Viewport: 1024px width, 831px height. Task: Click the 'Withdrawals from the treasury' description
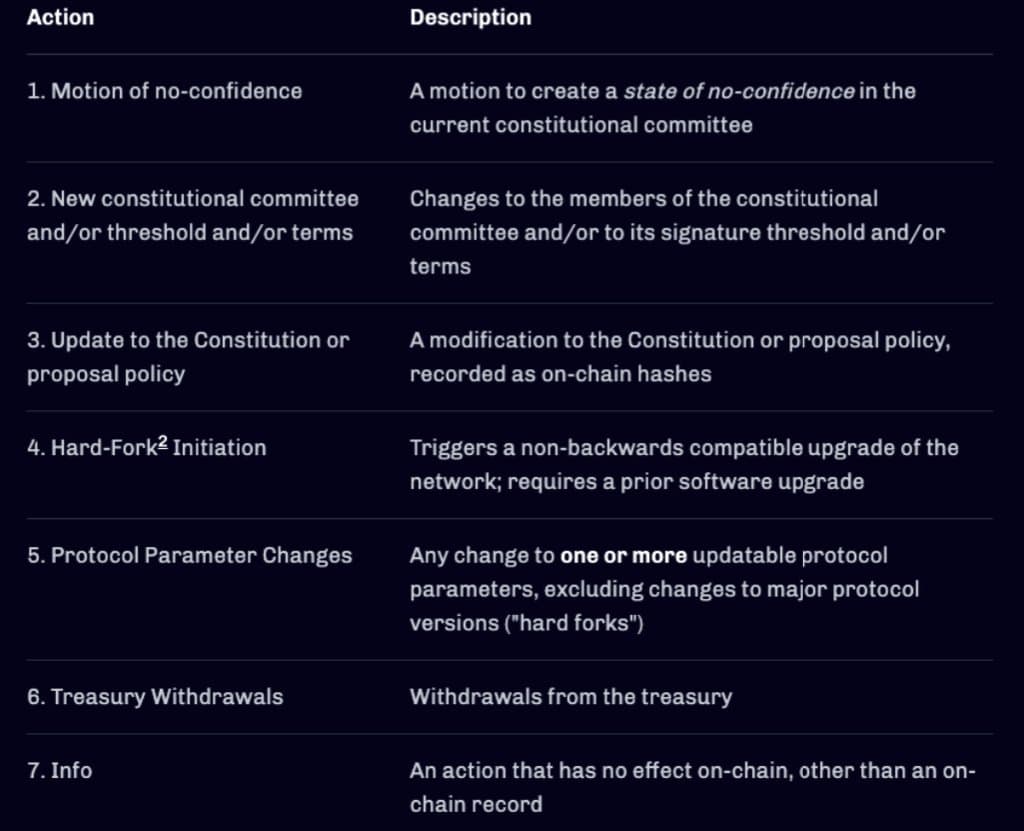[x=570, y=697]
